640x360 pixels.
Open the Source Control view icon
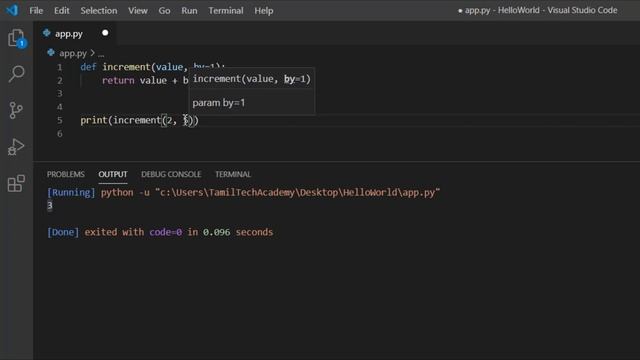coord(16,110)
